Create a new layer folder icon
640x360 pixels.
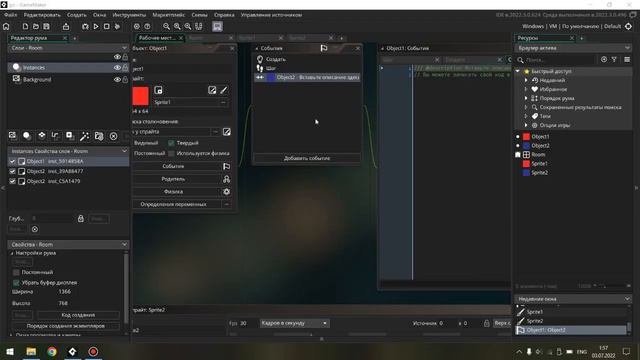(99, 136)
